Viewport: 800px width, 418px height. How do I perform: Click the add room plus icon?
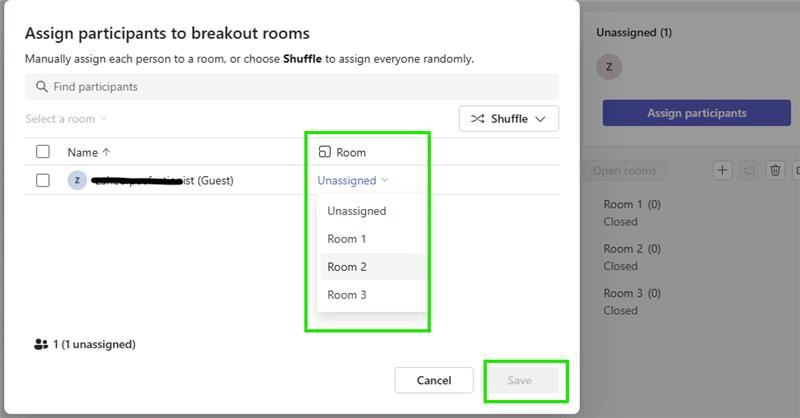tap(722, 170)
